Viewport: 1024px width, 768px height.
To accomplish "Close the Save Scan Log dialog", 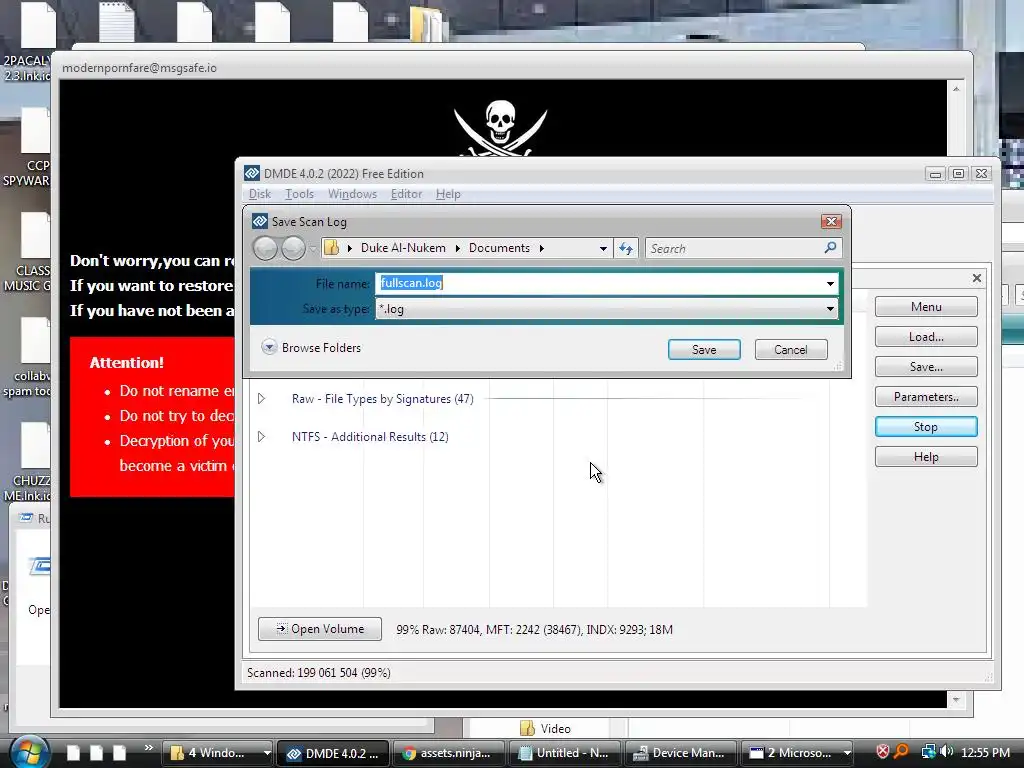I will tap(831, 221).
